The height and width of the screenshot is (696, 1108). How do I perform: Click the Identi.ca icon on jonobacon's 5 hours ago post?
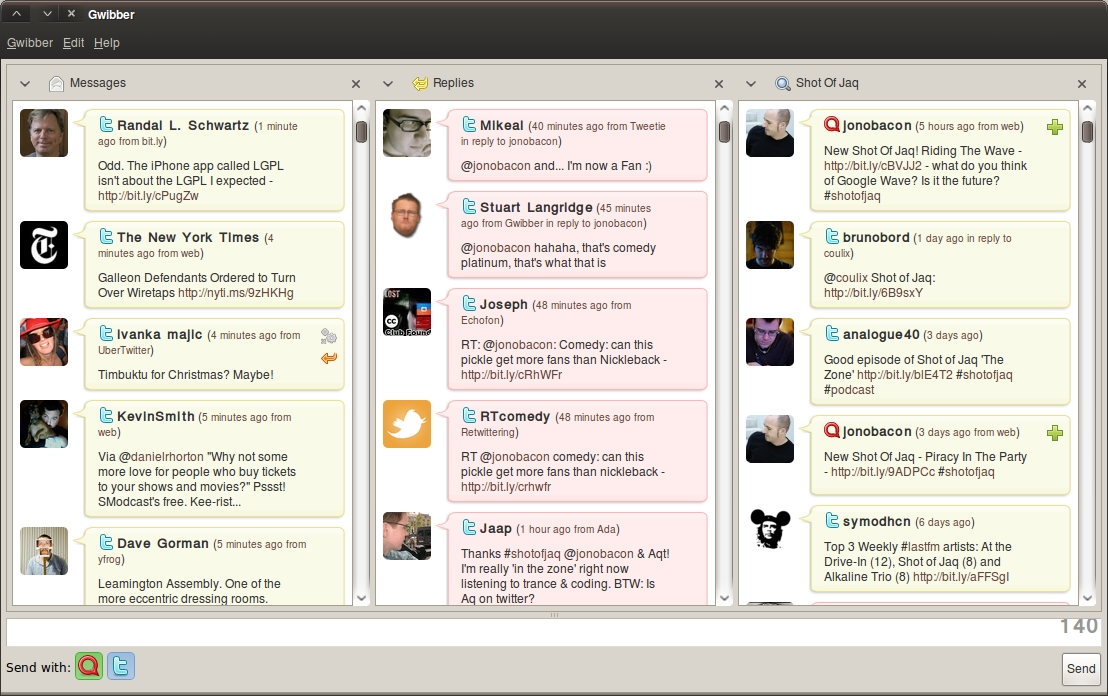tap(832, 124)
